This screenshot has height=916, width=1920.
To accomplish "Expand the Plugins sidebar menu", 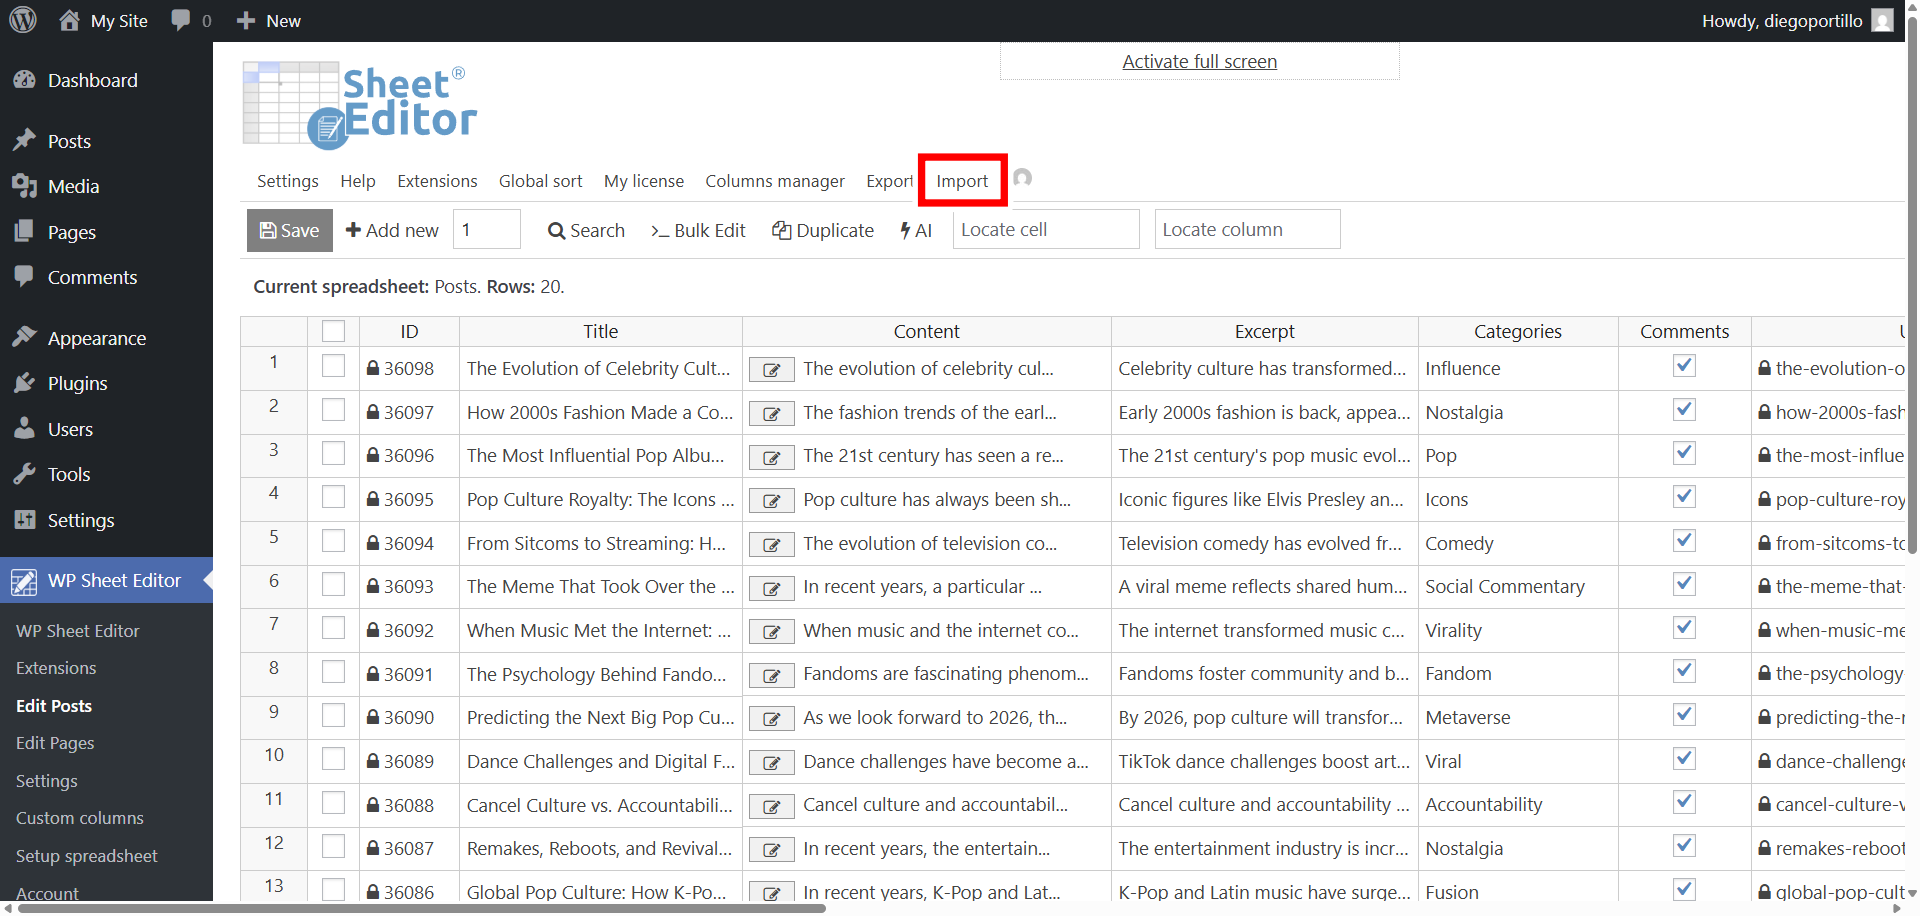I will (x=77, y=384).
